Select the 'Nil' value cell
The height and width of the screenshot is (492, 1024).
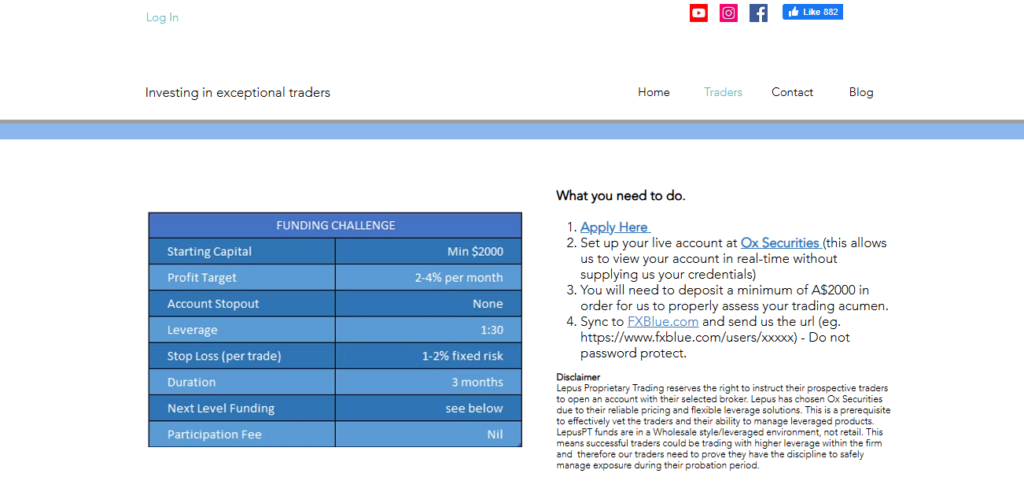pos(428,434)
